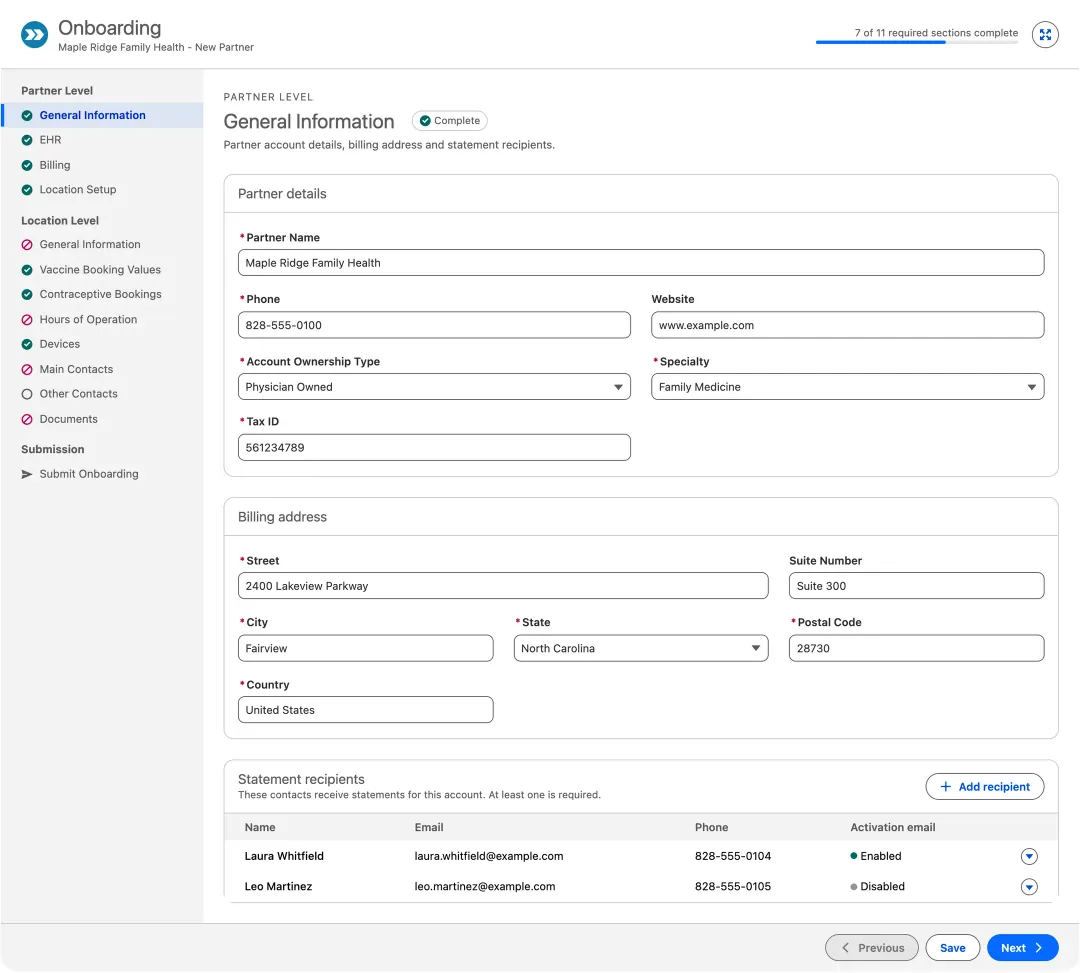Click the green check icon beside Billing
The height and width of the screenshot is (973, 1080).
27,165
